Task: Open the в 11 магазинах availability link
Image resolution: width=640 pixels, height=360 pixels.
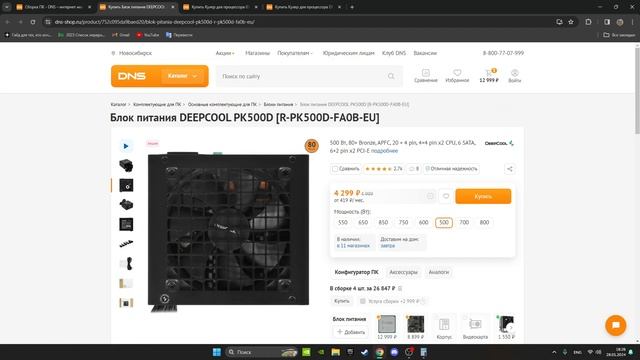Action: [353, 246]
